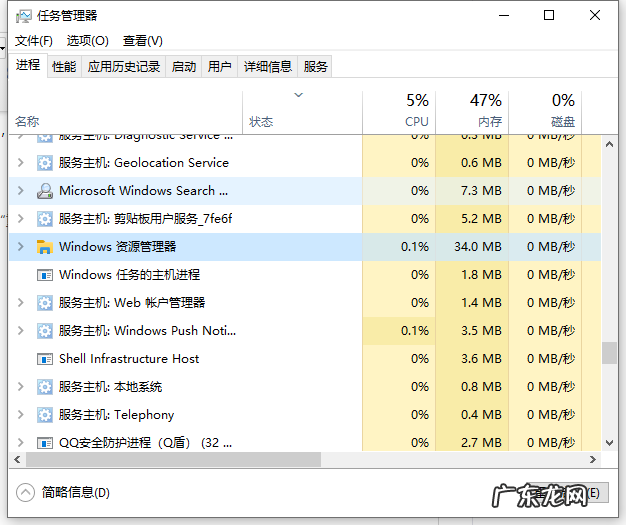The image size is (626, 525).
Task: Collapse details with 简略信息 arrow icon
Action: (x=26, y=493)
